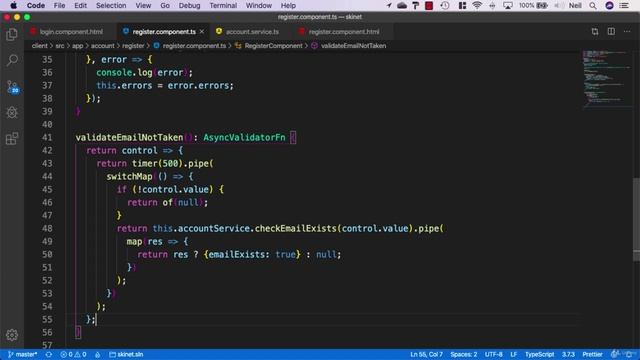
Task: Click the src breadcrumb segment
Action: click(x=60, y=46)
